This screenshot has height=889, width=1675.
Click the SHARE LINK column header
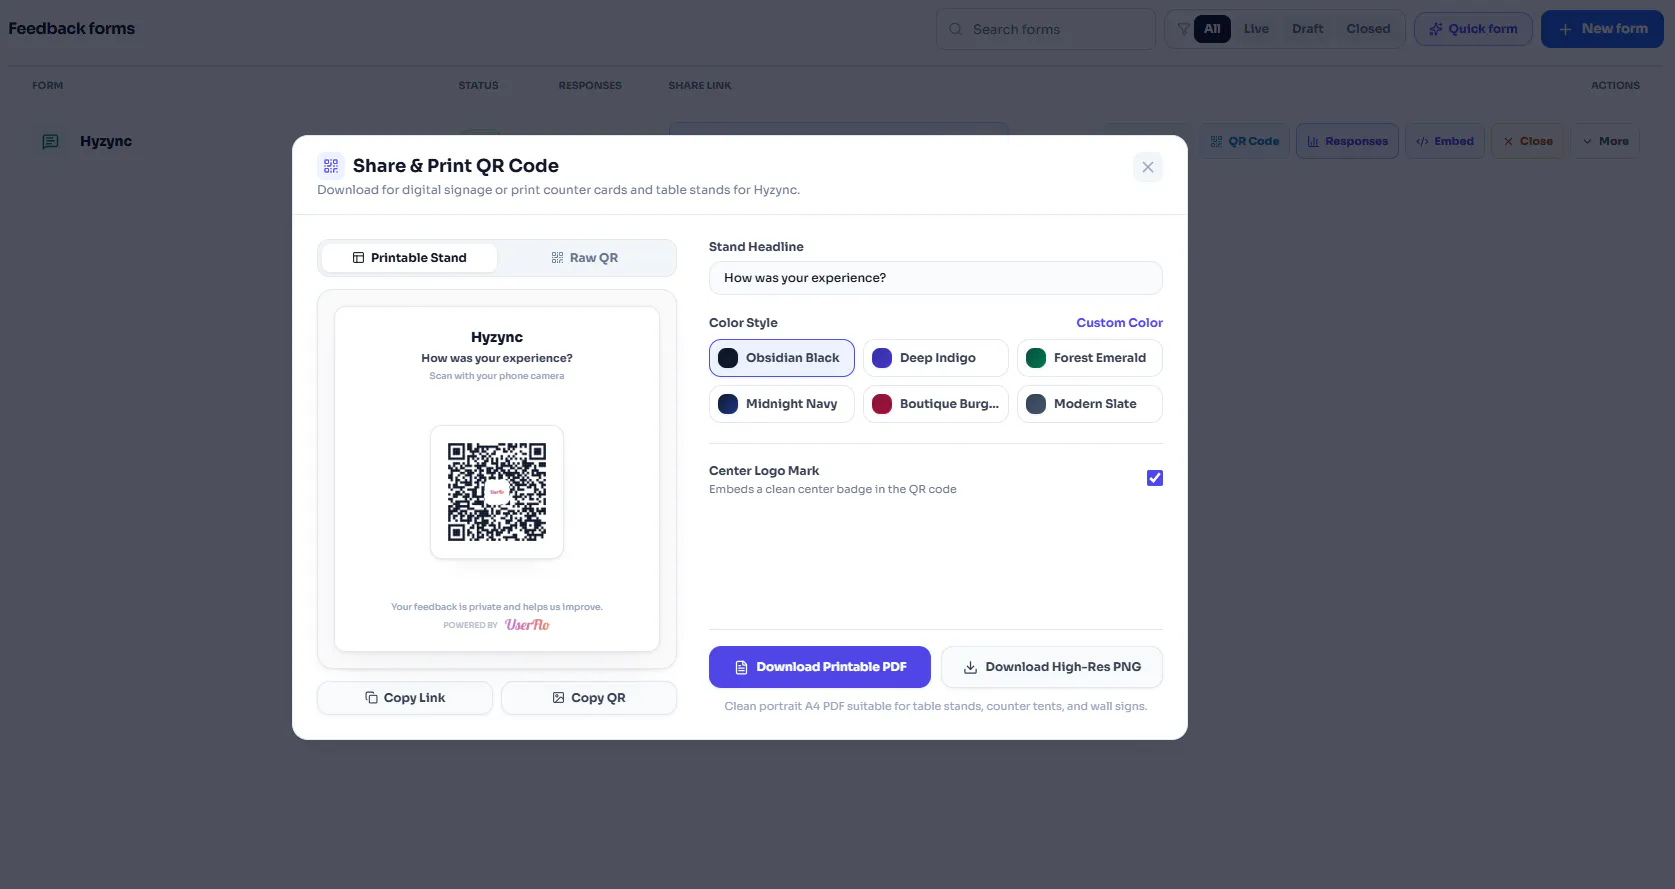[700, 86]
